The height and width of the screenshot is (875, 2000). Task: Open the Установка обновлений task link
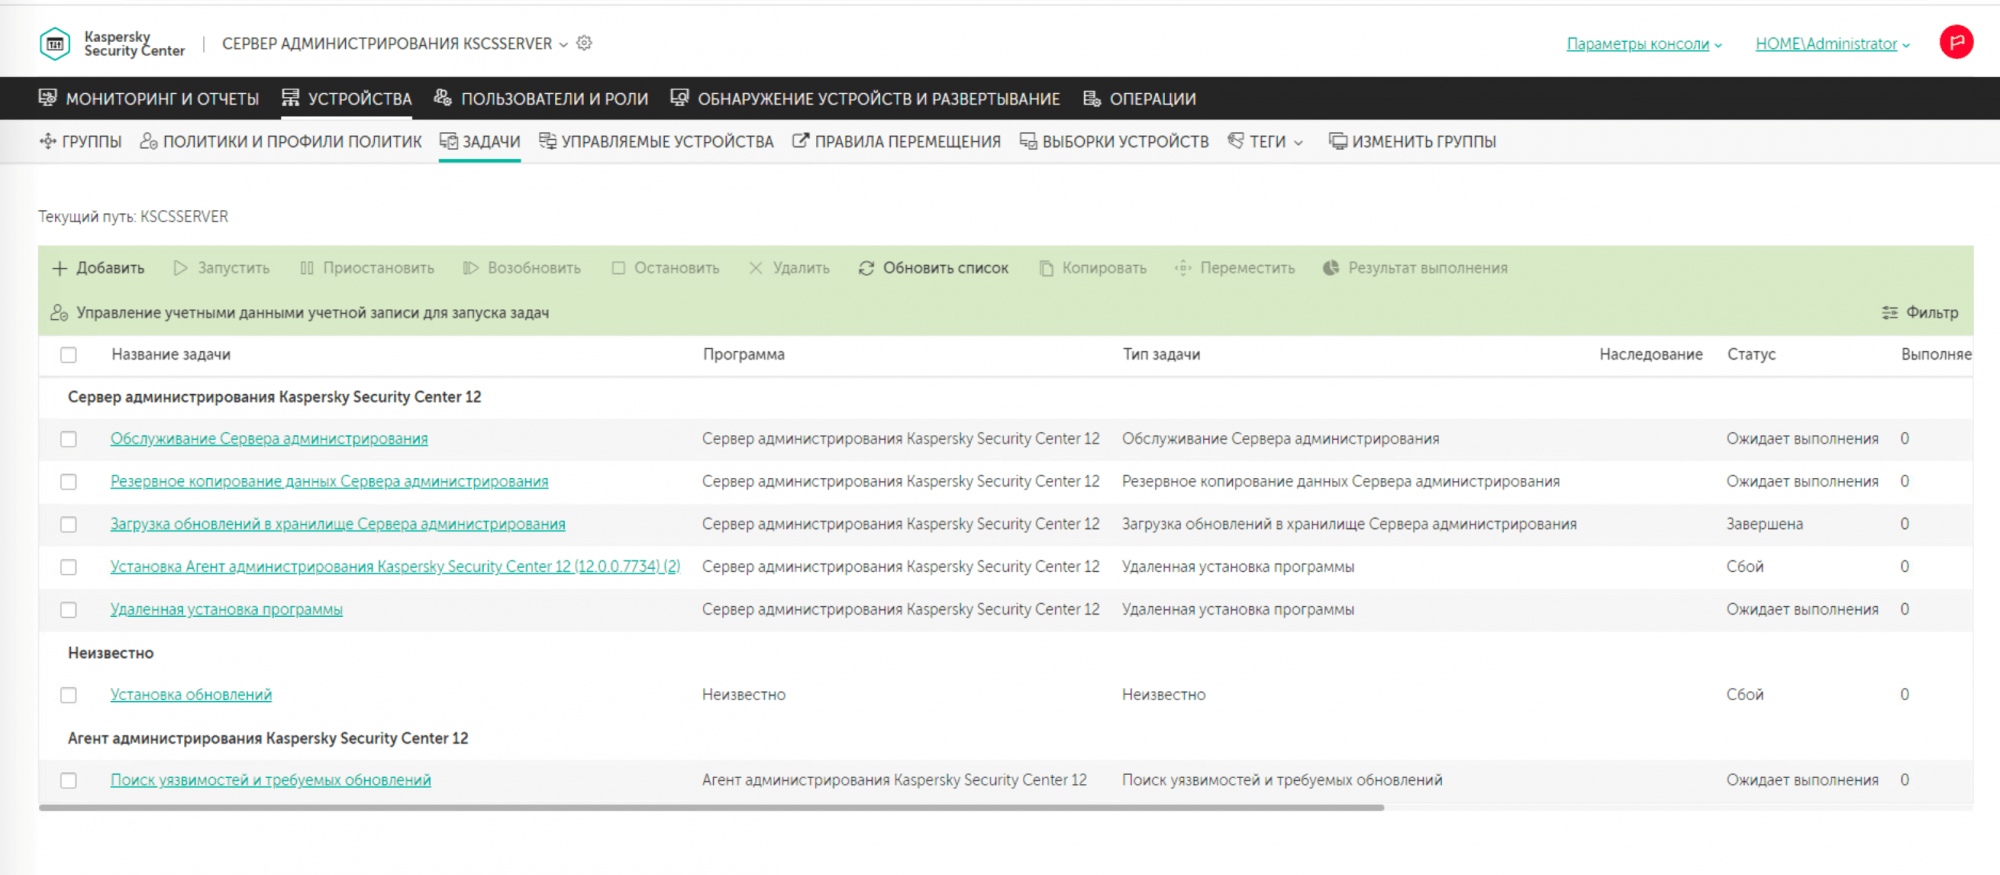[191, 695]
